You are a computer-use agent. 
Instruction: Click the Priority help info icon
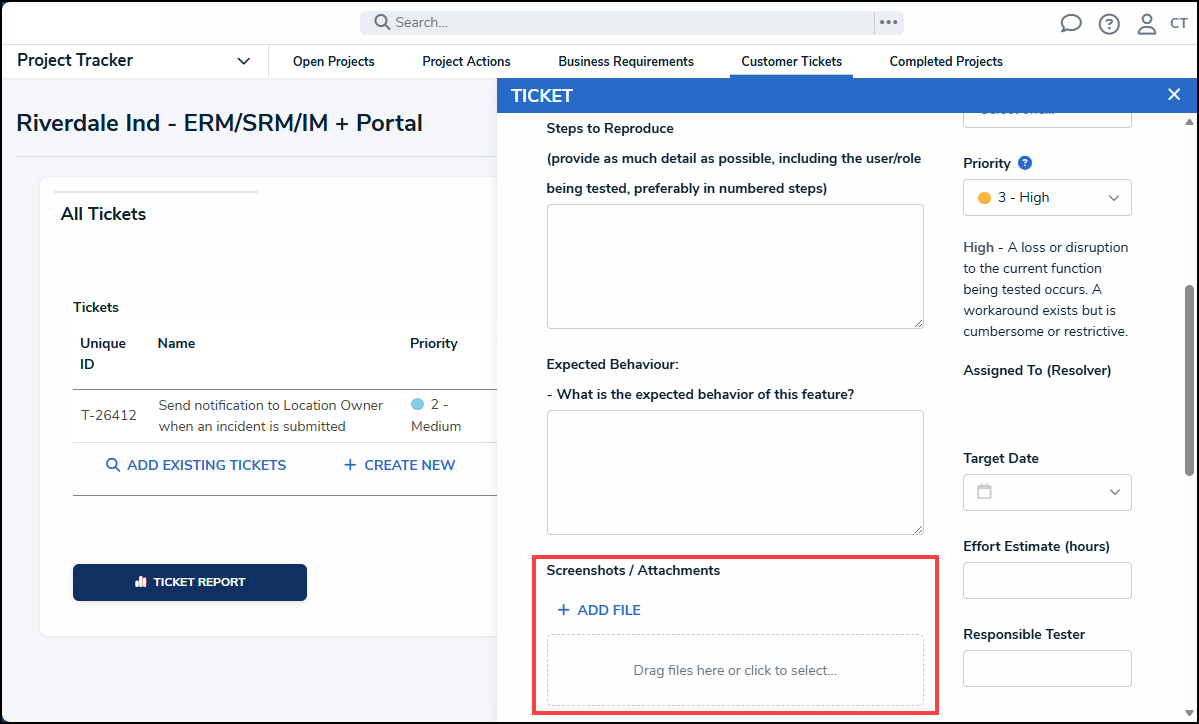(x=1025, y=163)
